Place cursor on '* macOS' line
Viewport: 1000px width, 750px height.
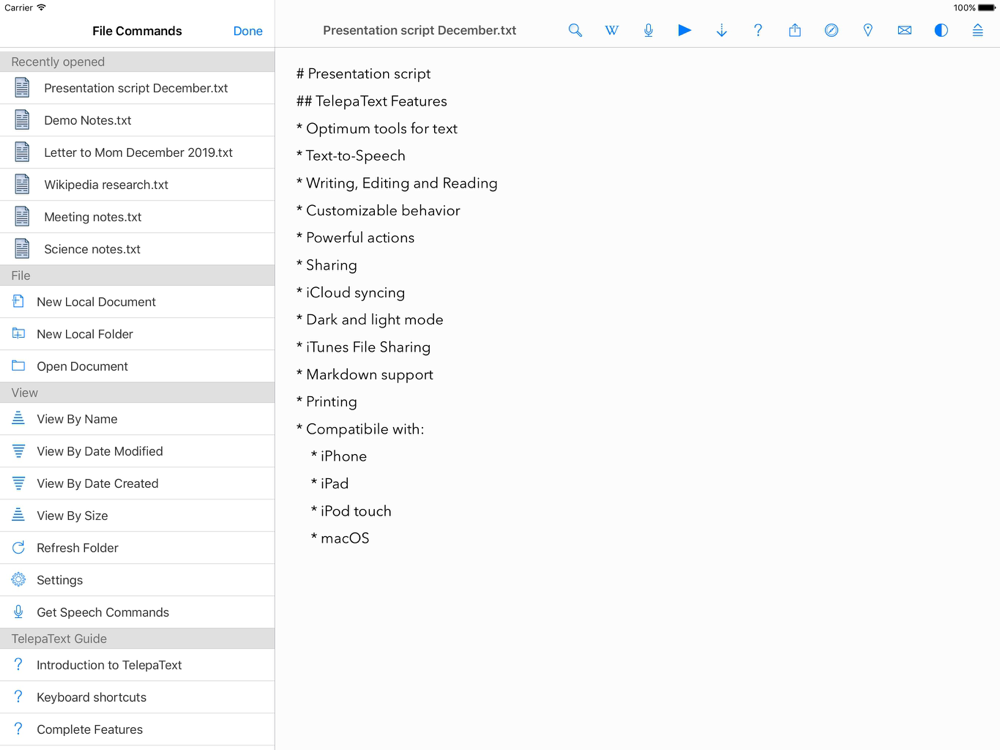tap(340, 538)
